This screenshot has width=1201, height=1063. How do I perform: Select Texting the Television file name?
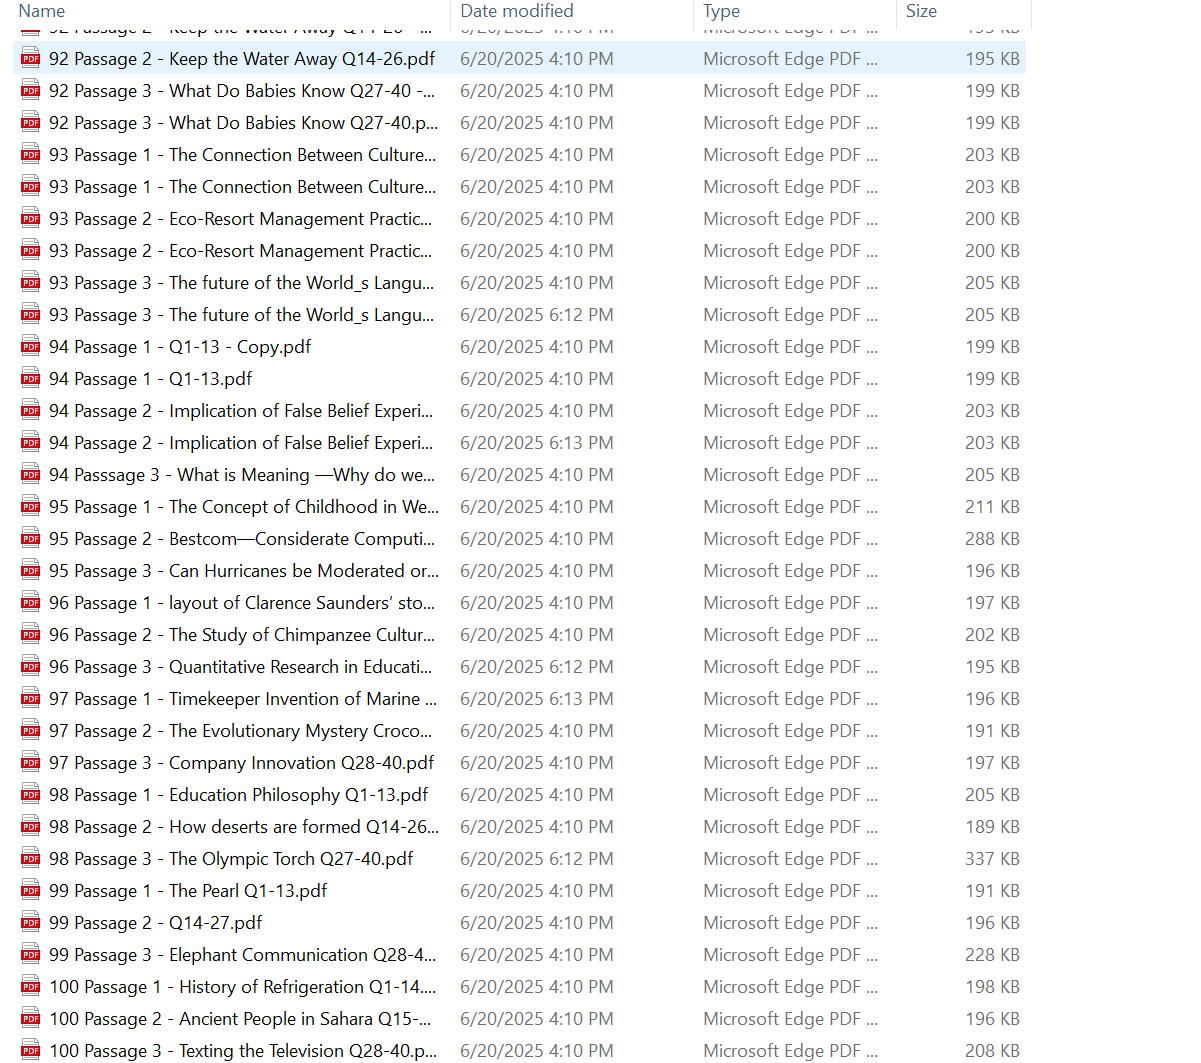click(243, 1051)
